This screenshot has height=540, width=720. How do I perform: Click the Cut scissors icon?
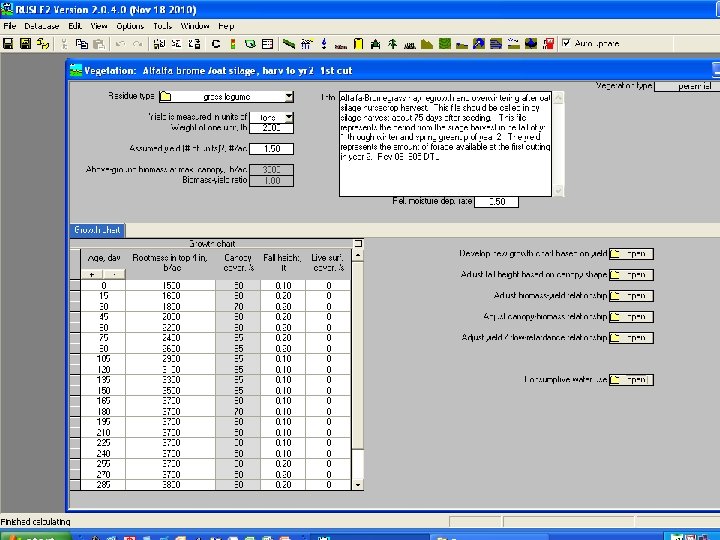pos(64,44)
